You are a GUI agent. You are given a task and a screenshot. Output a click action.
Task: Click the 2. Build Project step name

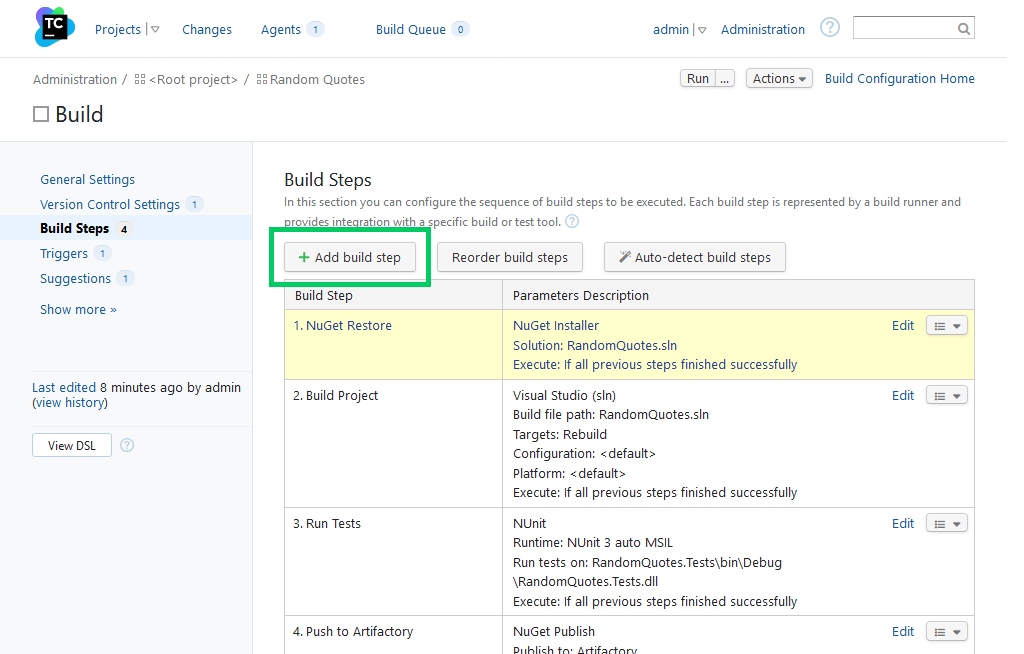(336, 395)
